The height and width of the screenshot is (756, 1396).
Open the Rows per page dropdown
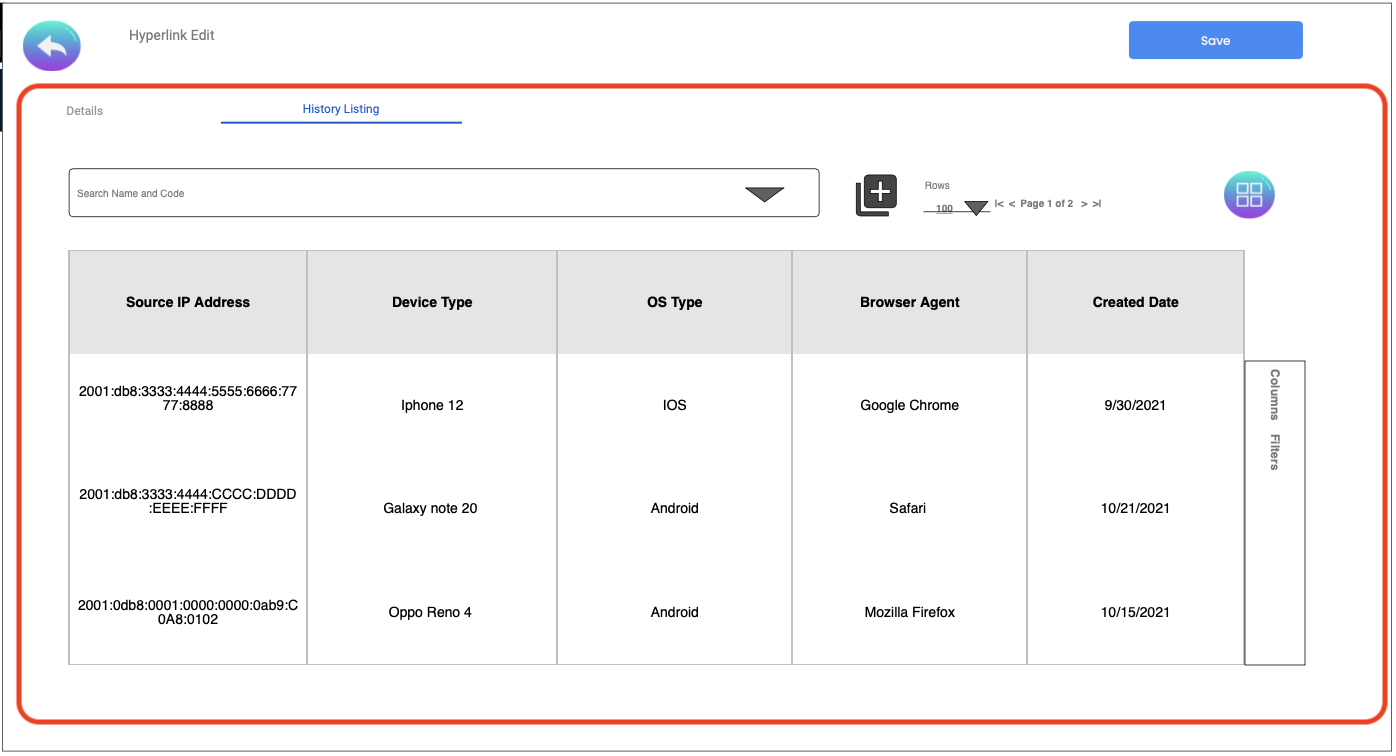tap(975, 208)
